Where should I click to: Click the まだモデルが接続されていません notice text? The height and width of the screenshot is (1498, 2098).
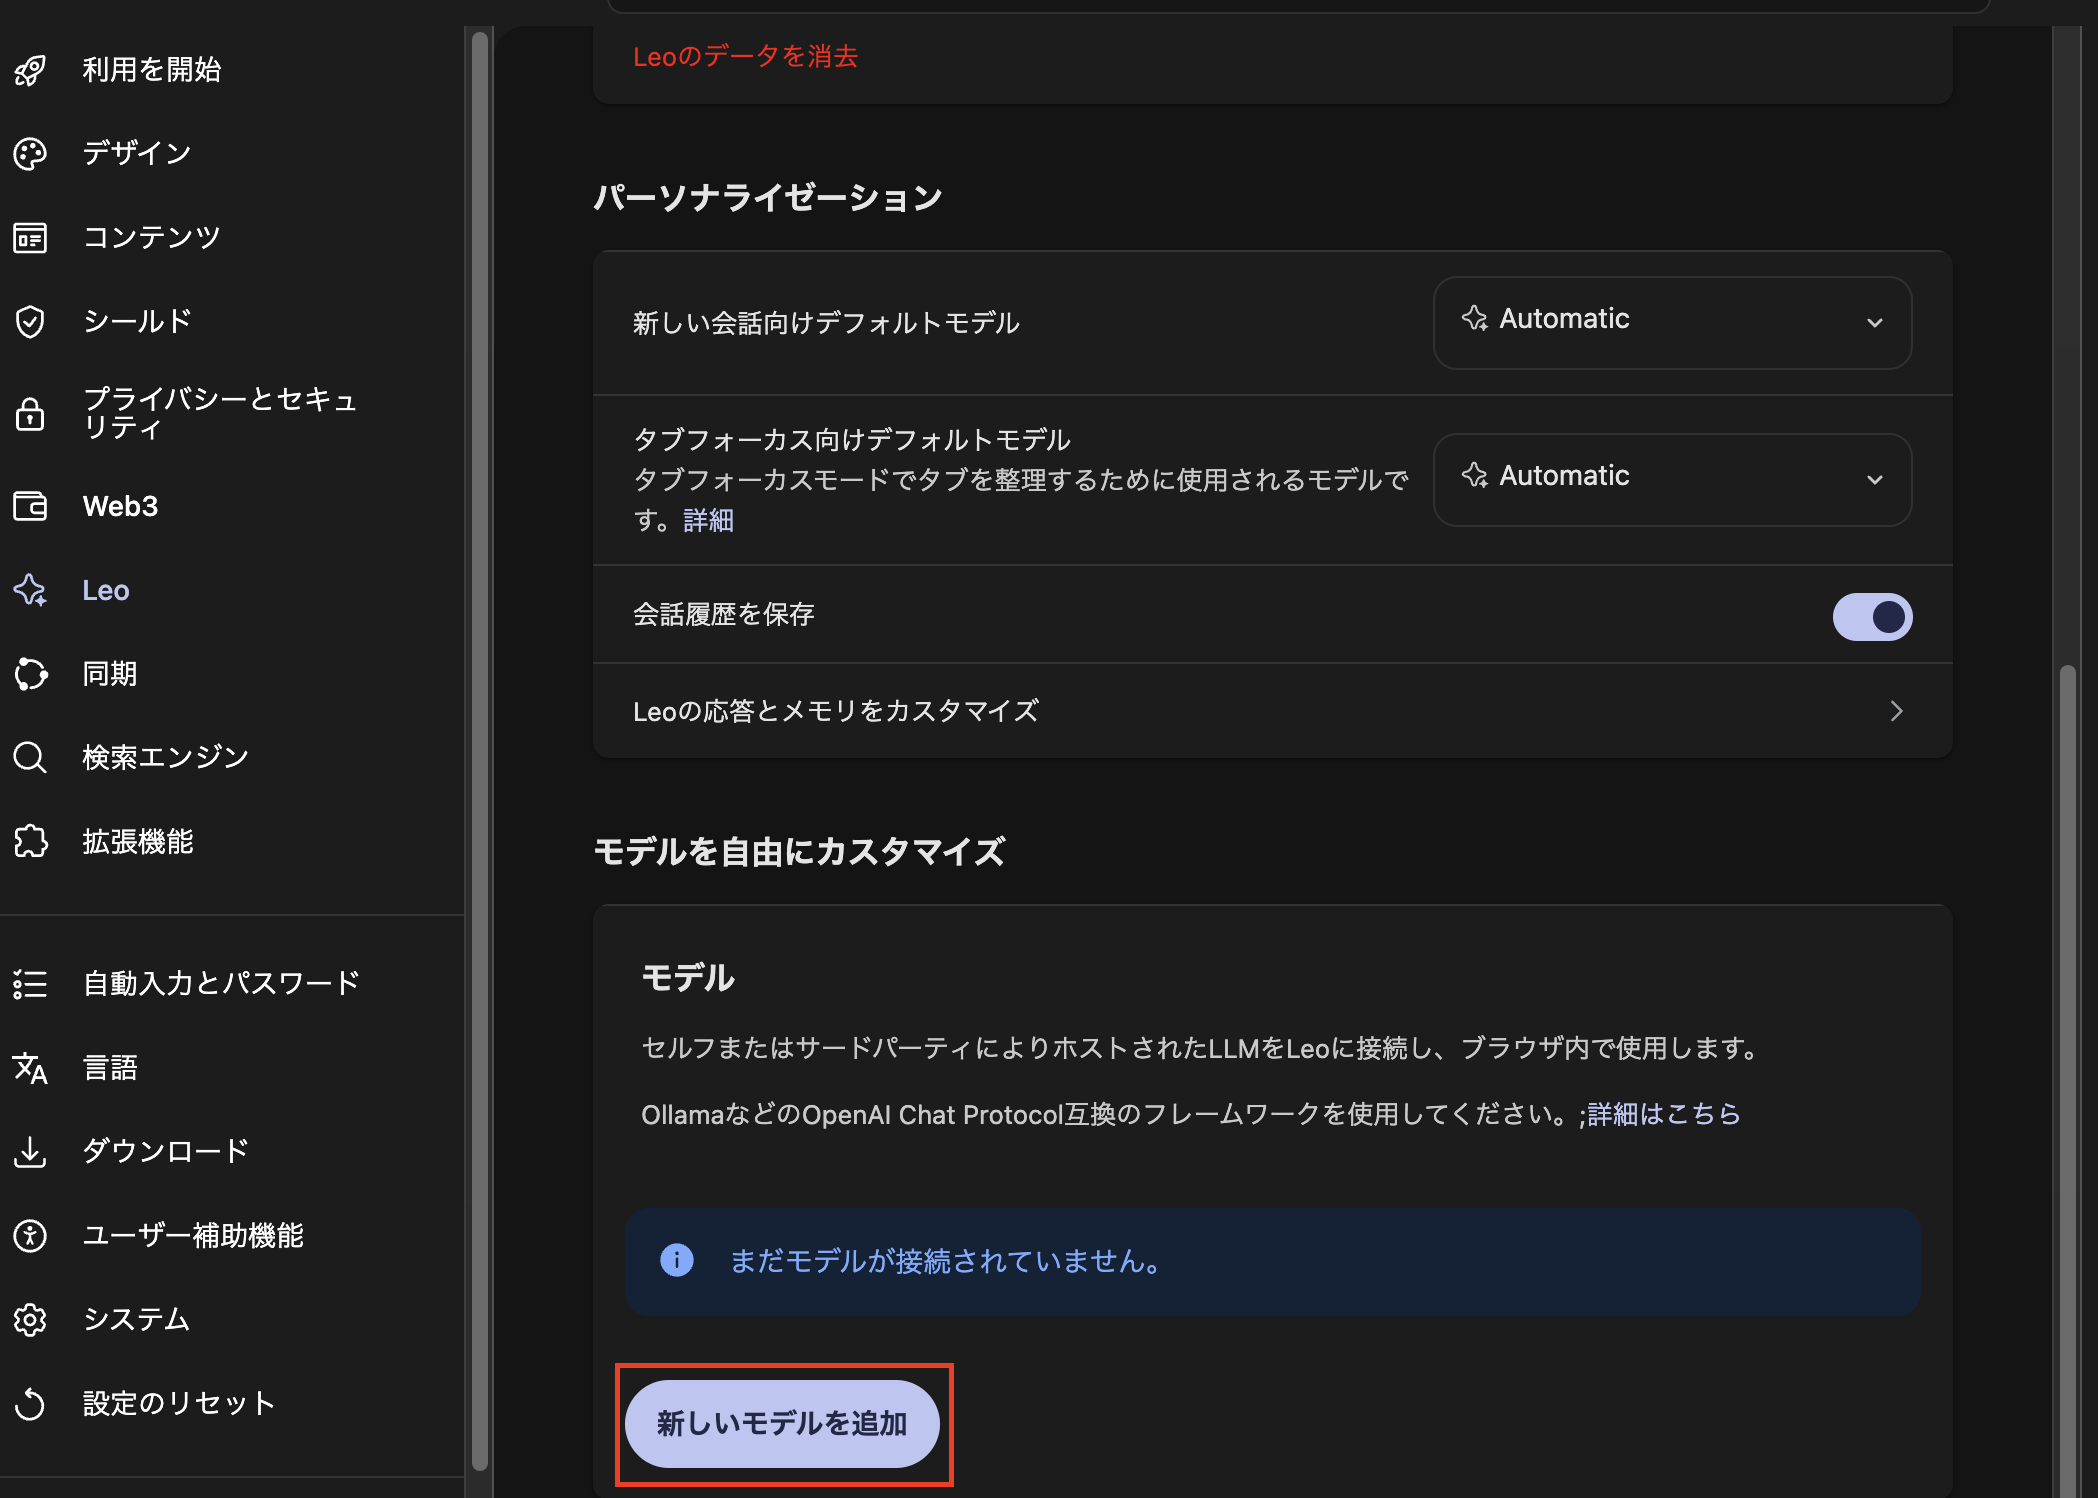tap(946, 1261)
